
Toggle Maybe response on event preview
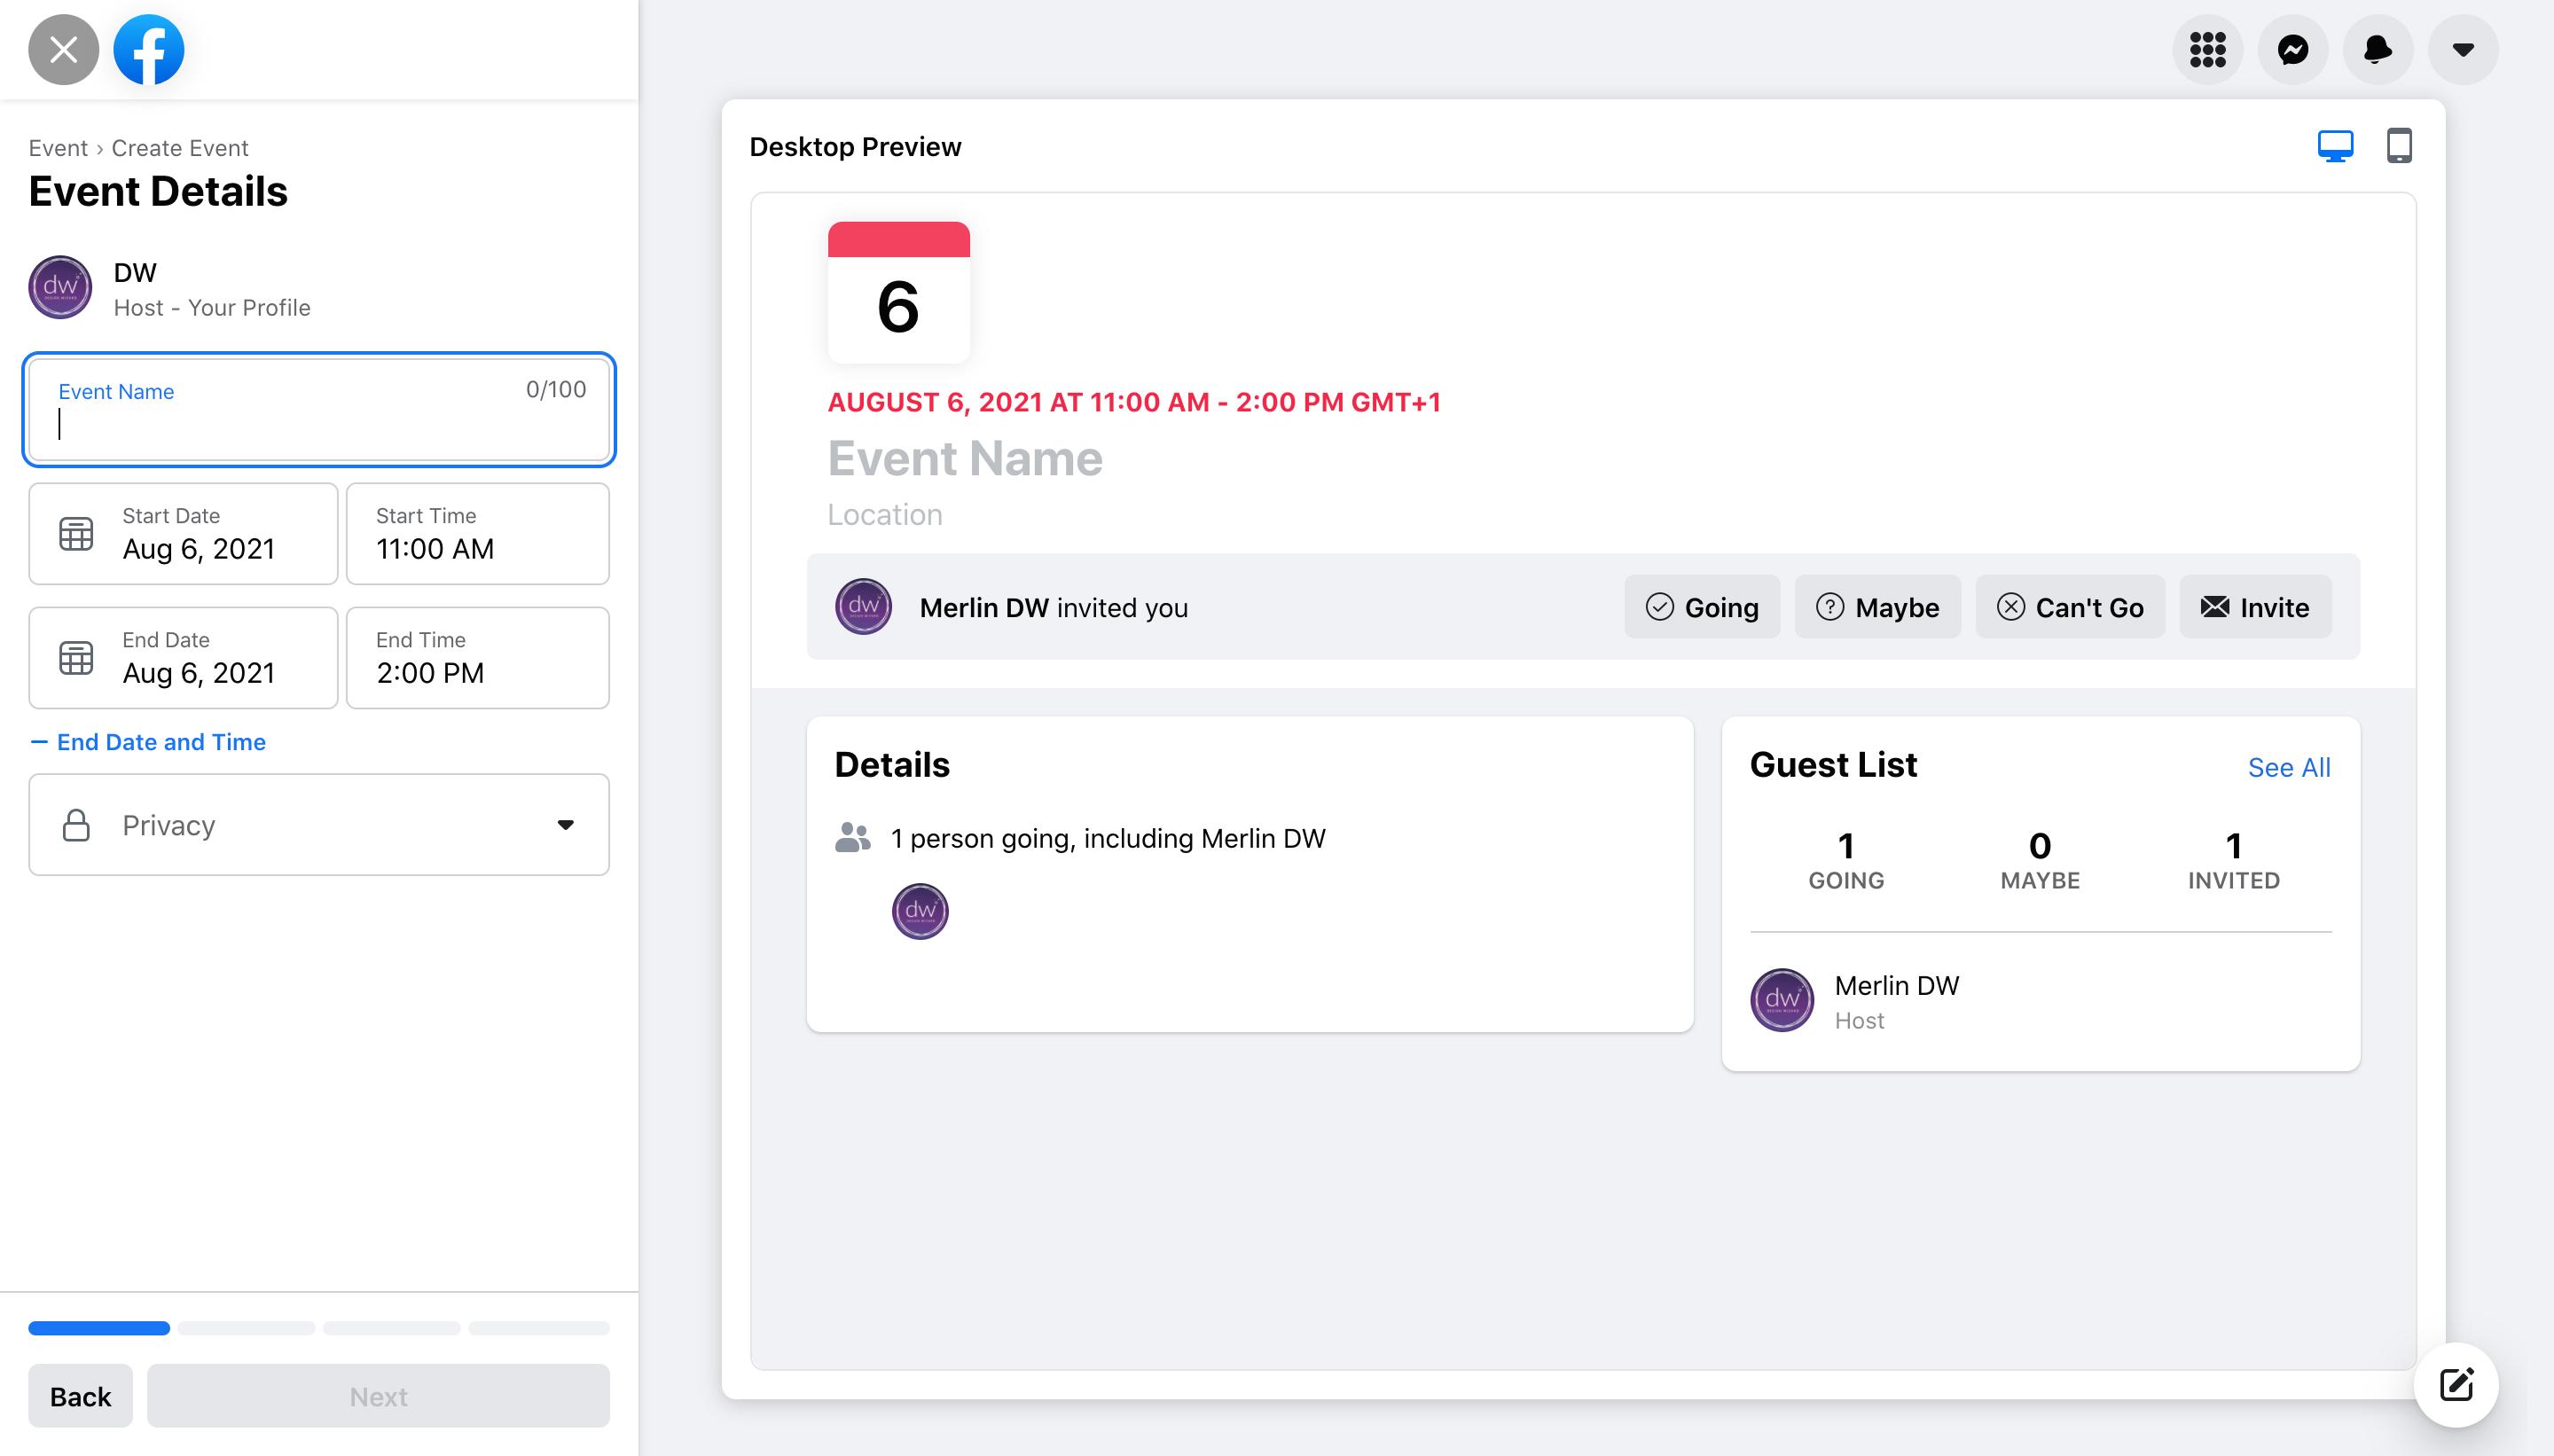tap(1876, 606)
